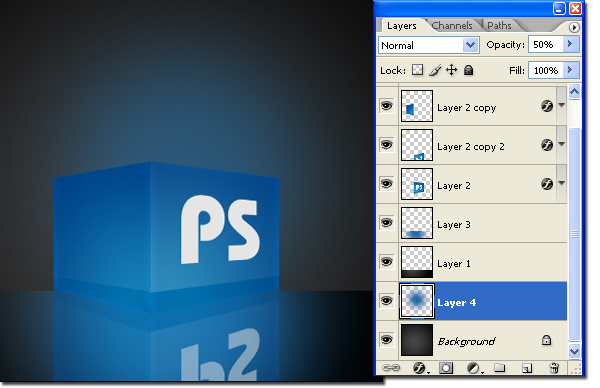Click layers scrollbar up arrow
The height and width of the screenshot is (388, 600).
(574, 92)
